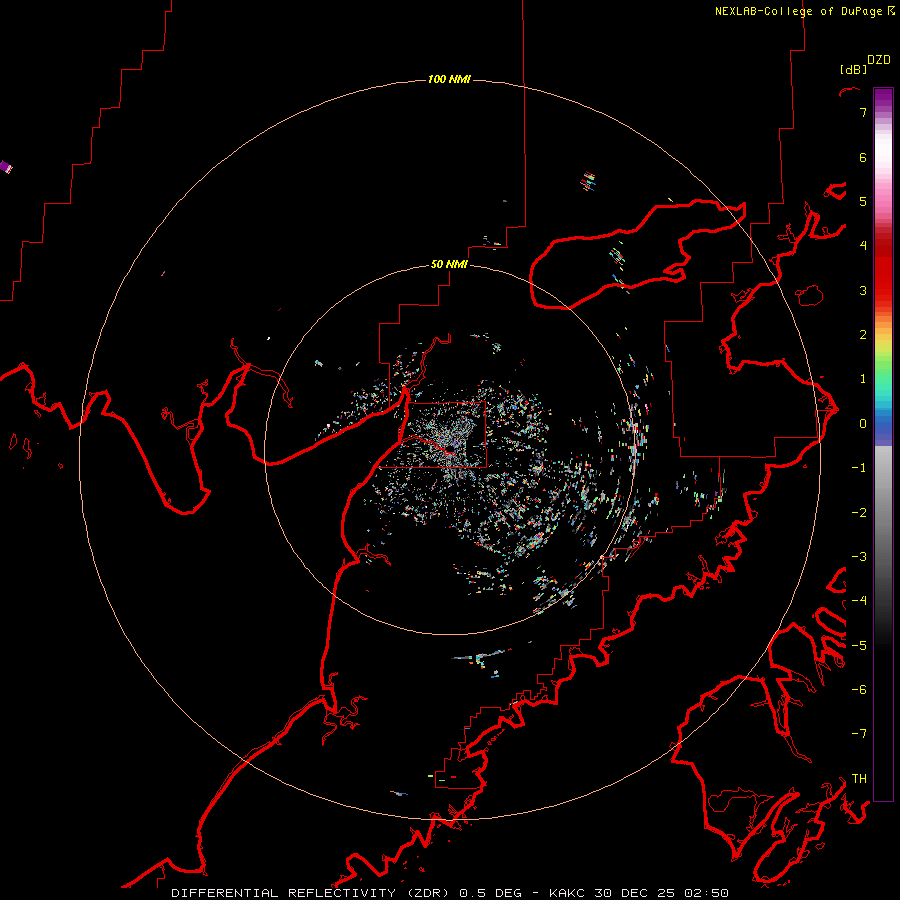This screenshot has width=900, height=900.
Task: Click the NEXLAB-College of DuPage title text
Action: click(798, 11)
